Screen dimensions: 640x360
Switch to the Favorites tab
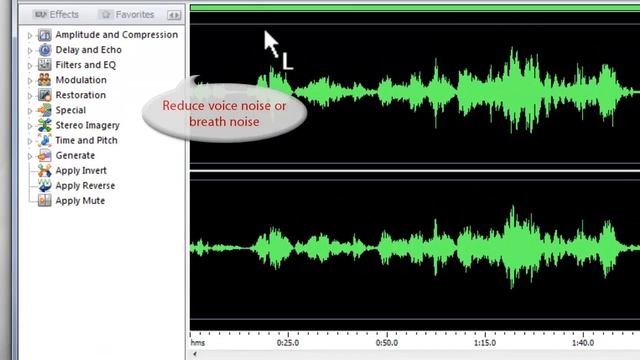pos(128,15)
